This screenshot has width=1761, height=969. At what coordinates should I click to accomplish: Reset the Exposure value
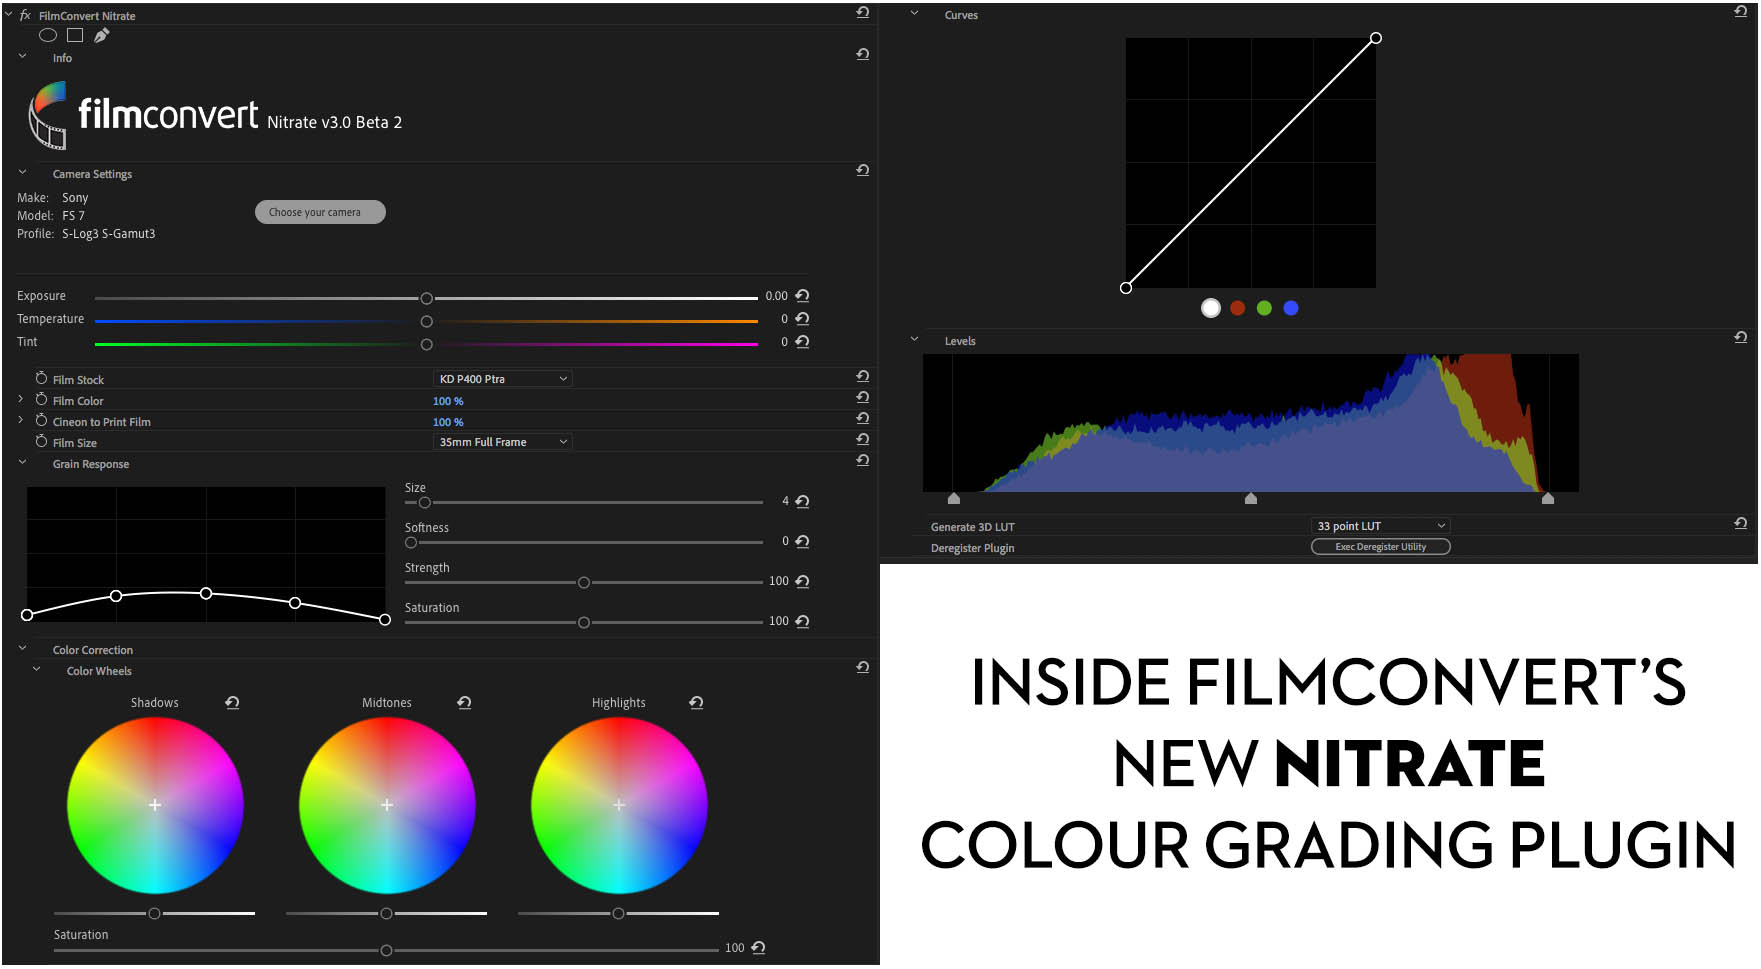click(x=802, y=296)
